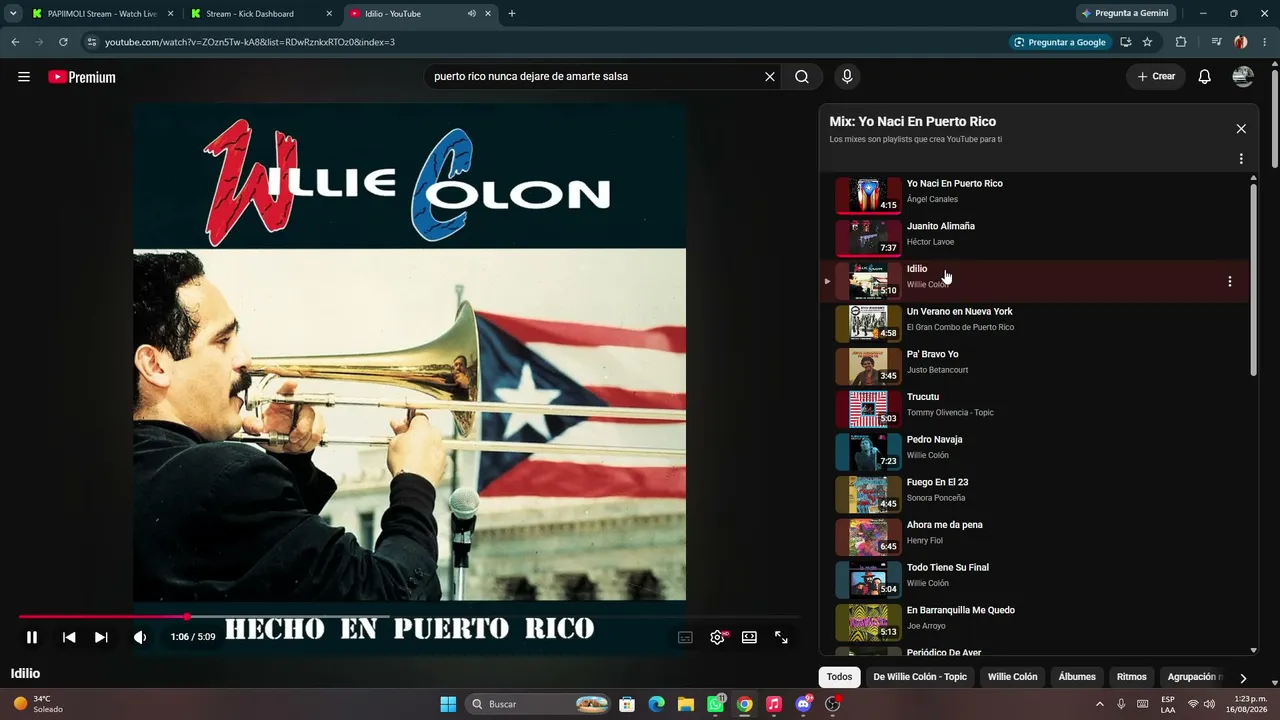
Task: Play Pedro Navaja in the mix
Action: pos(1035,452)
